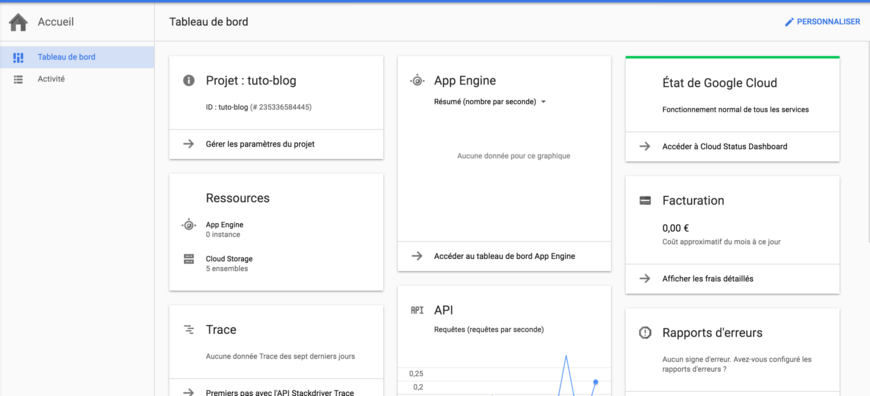Viewport: 870px width, 396px height.
Task: Click the Requêtes (requêtes par seconde) label
Action: pyautogui.click(x=489, y=329)
